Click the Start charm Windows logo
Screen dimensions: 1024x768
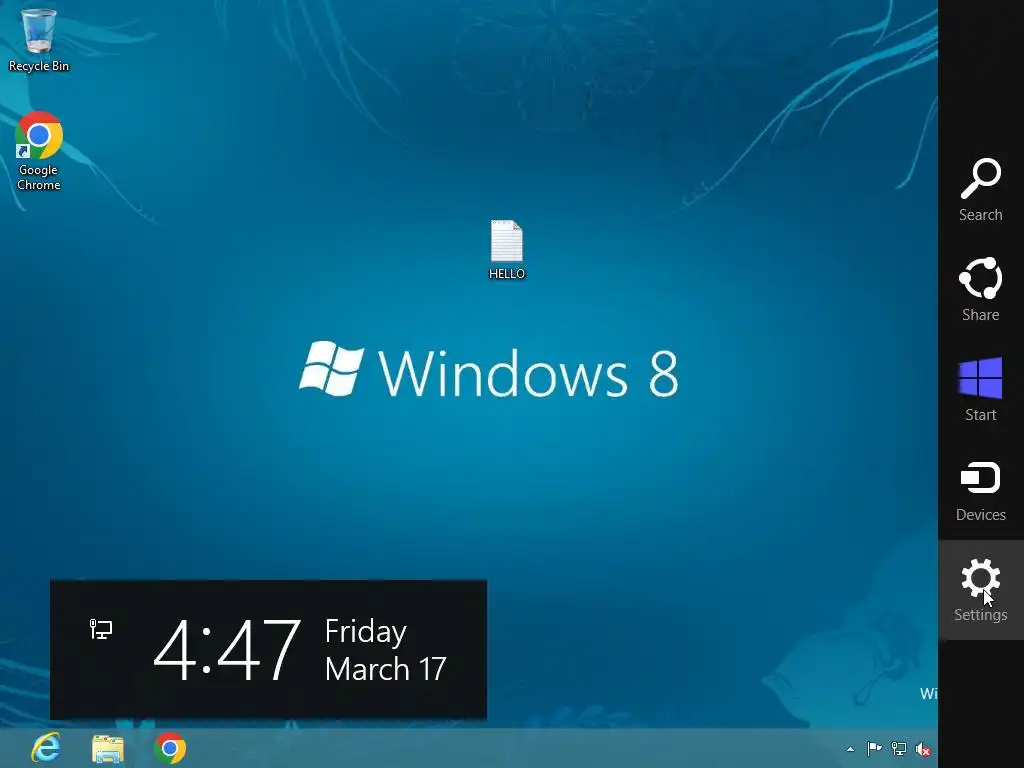pyautogui.click(x=980, y=378)
